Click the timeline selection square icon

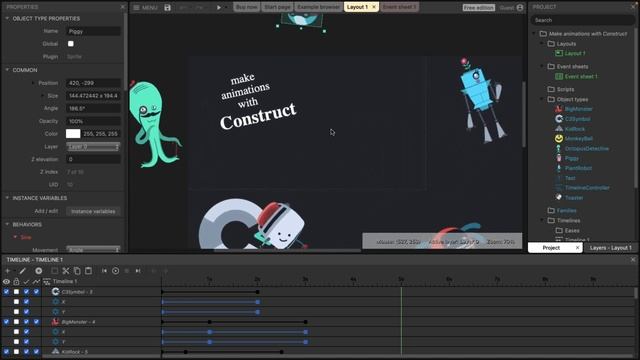coord(54,271)
